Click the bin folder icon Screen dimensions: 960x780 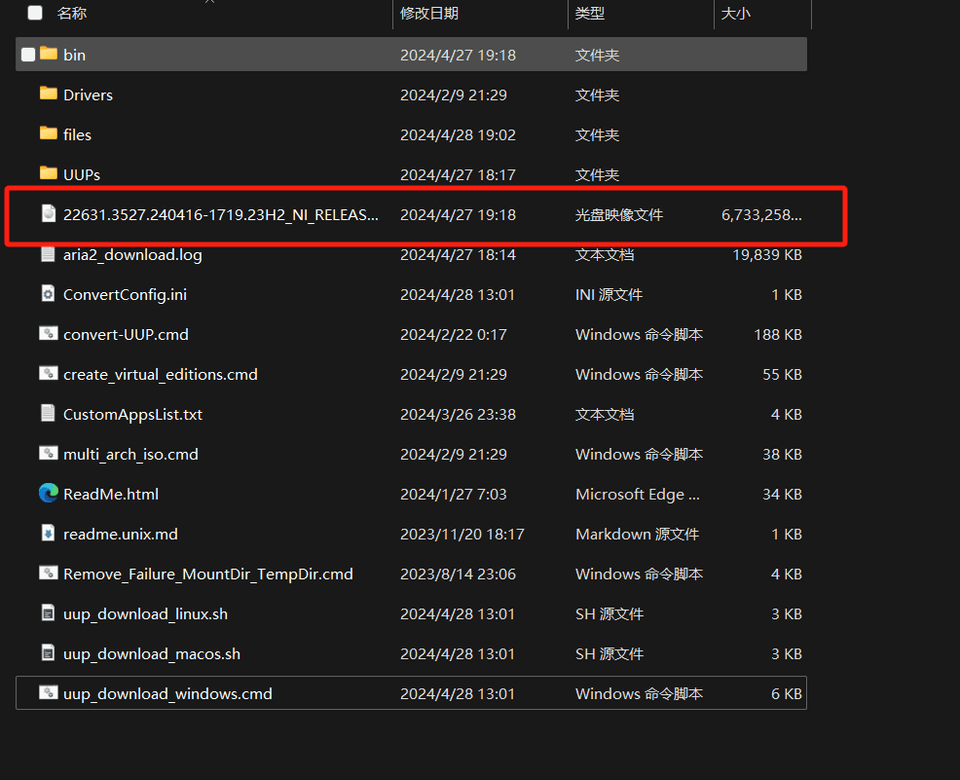pos(48,54)
